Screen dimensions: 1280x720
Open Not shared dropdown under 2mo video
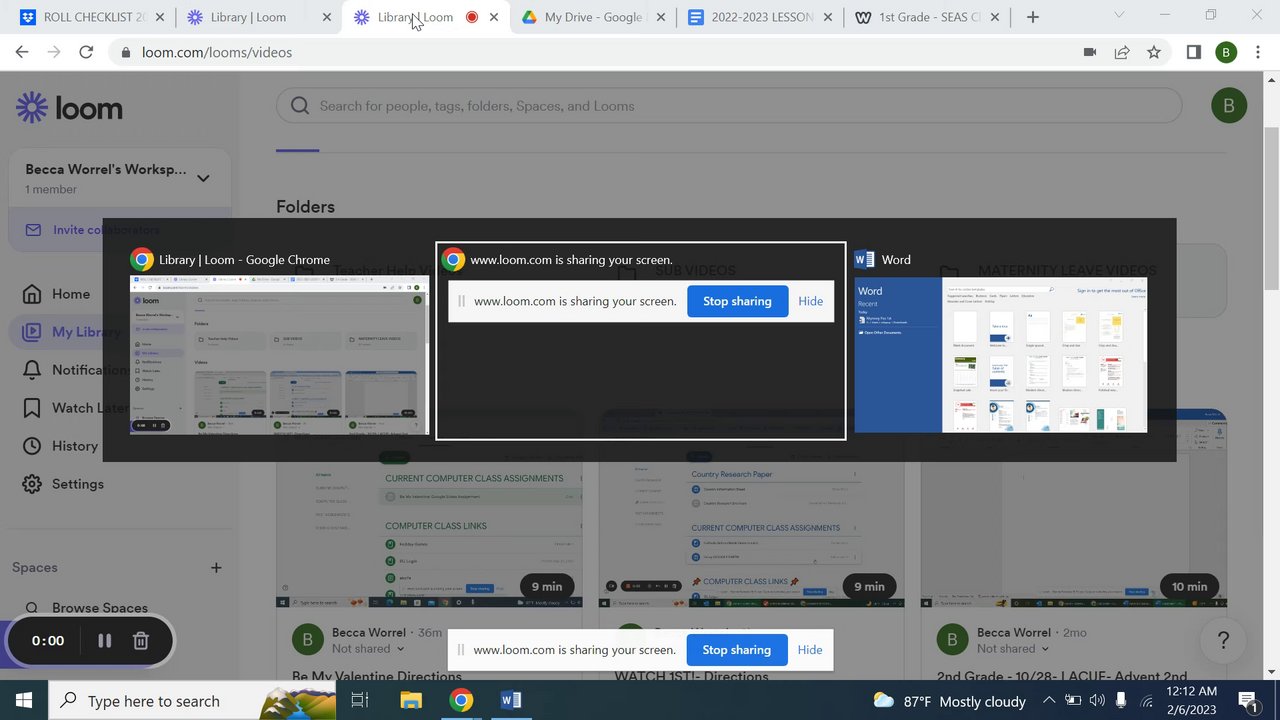pos(1013,649)
